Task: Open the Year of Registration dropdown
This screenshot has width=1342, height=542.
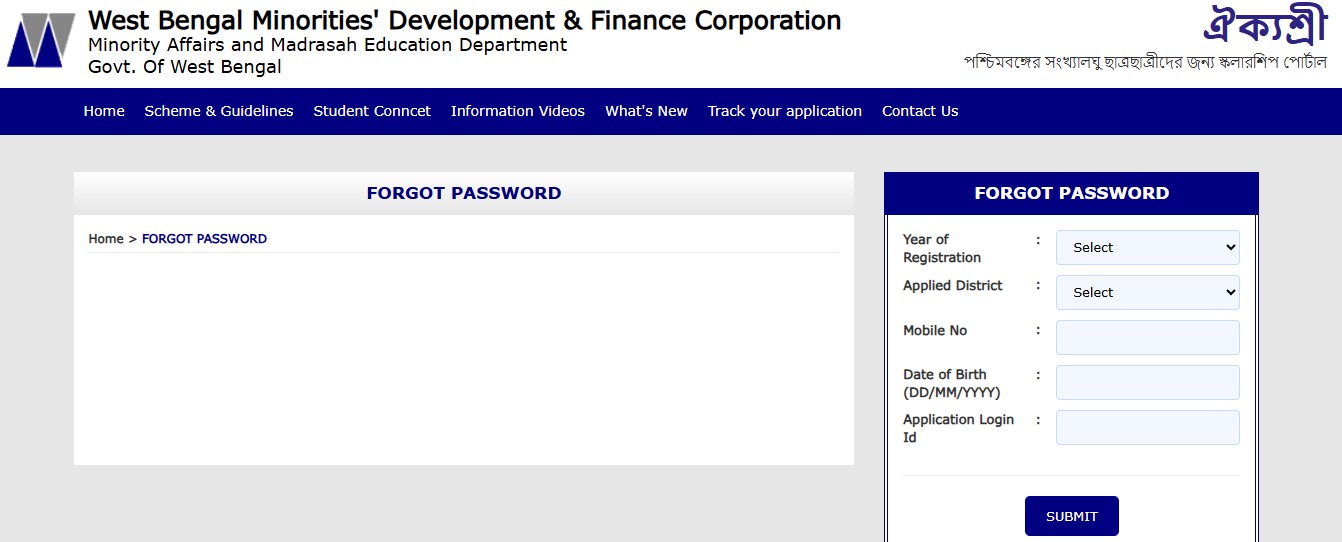Action: 1147,247
